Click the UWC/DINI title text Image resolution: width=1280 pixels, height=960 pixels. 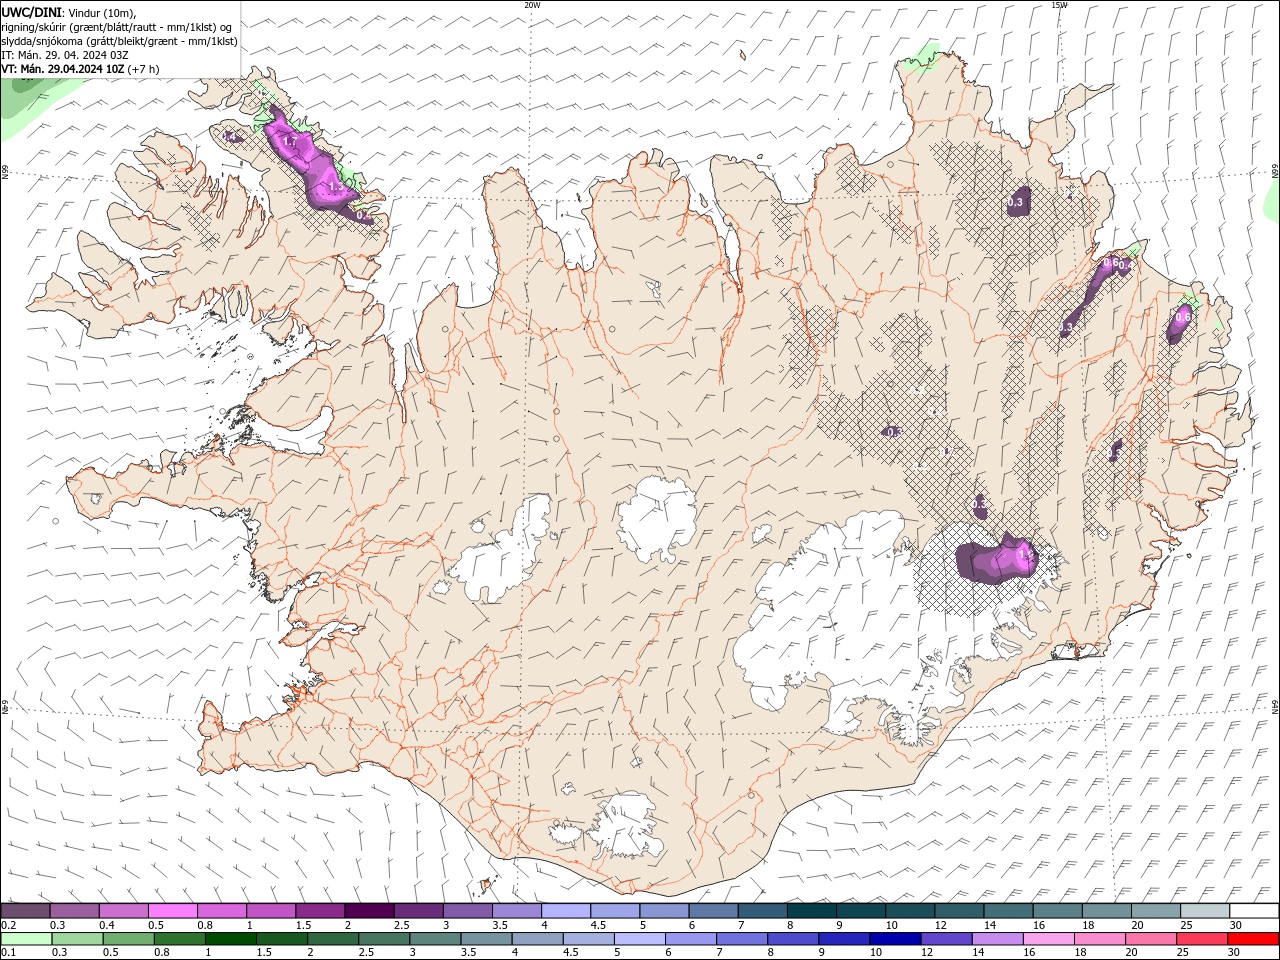pyautogui.click(x=31, y=12)
